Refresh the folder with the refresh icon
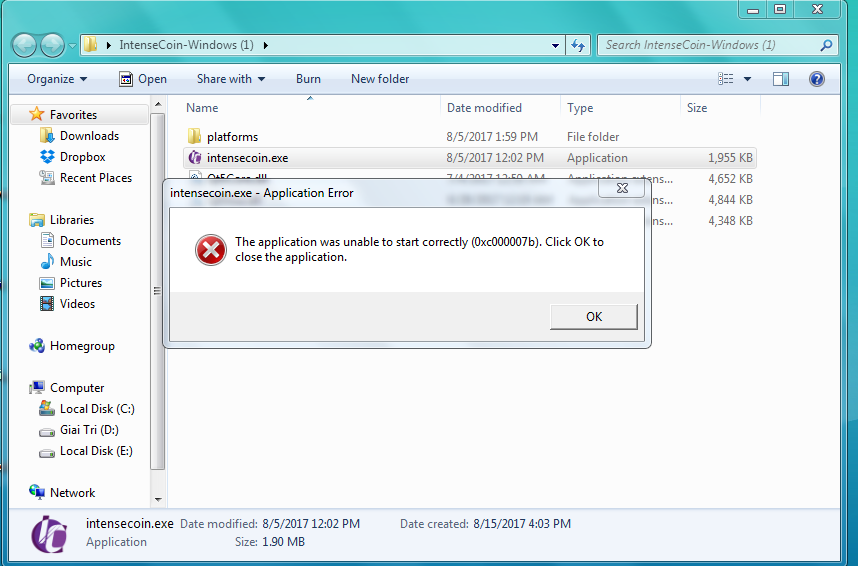858x566 pixels. pyautogui.click(x=578, y=45)
